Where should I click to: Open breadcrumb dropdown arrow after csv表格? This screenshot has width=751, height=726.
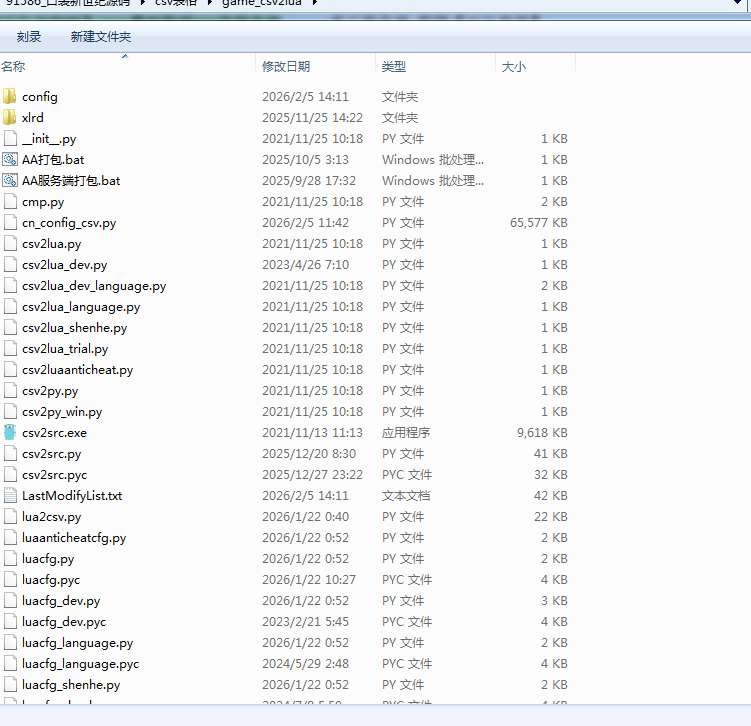click(212, 4)
